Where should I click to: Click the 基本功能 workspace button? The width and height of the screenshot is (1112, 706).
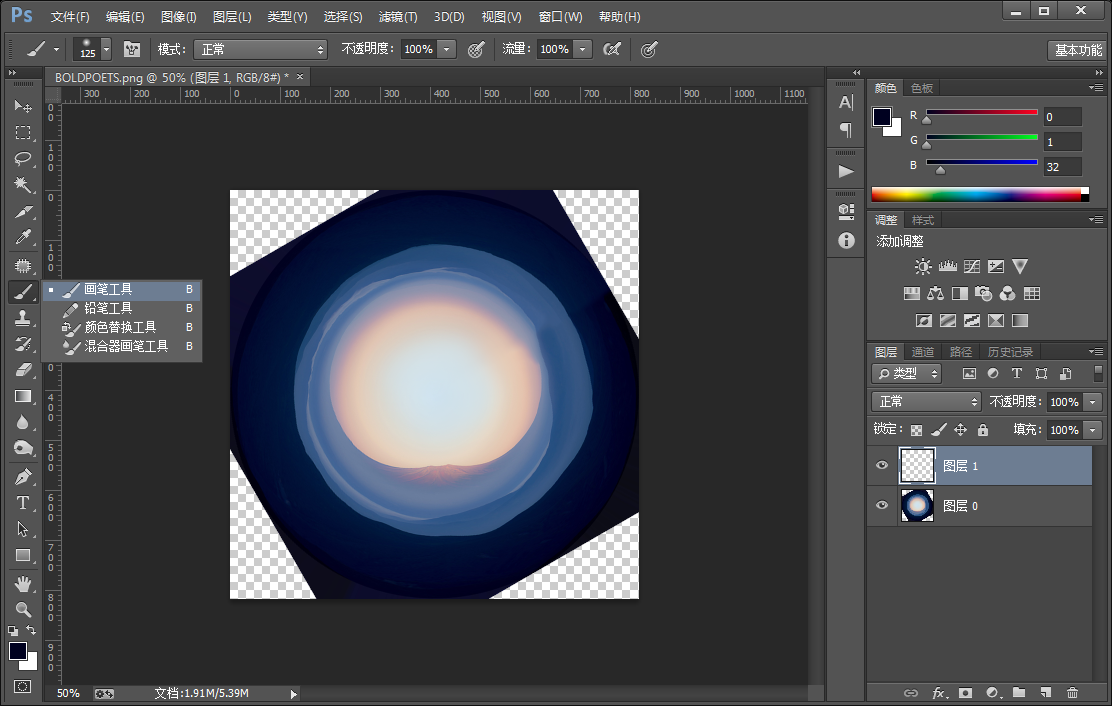1077,50
